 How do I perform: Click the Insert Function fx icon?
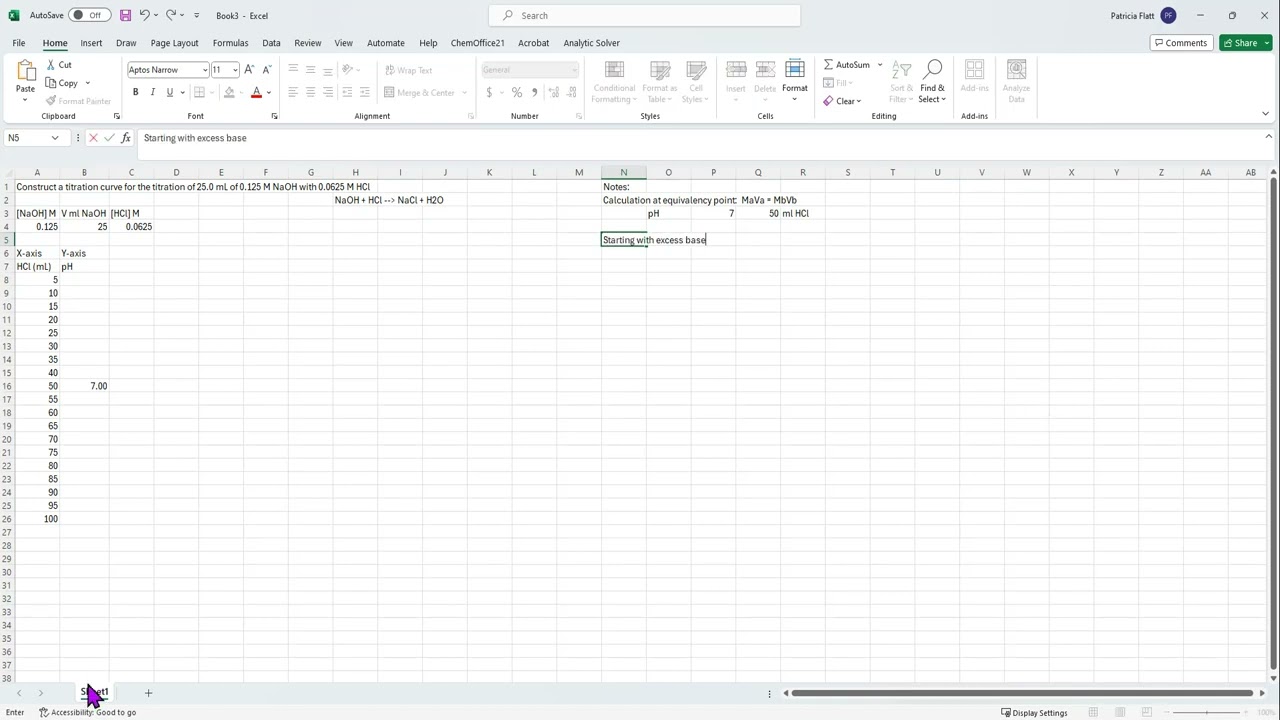pyautogui.click(x=126, y=138)
